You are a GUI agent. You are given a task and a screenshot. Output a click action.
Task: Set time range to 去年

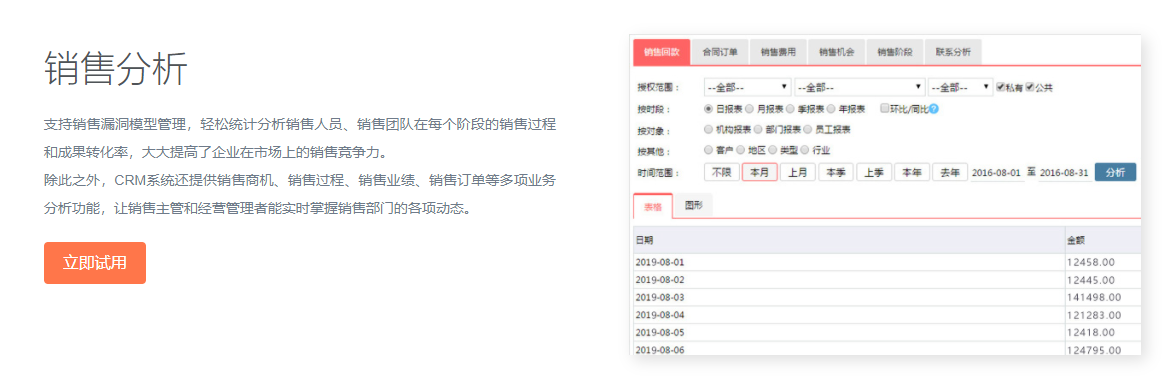(950, 172)
